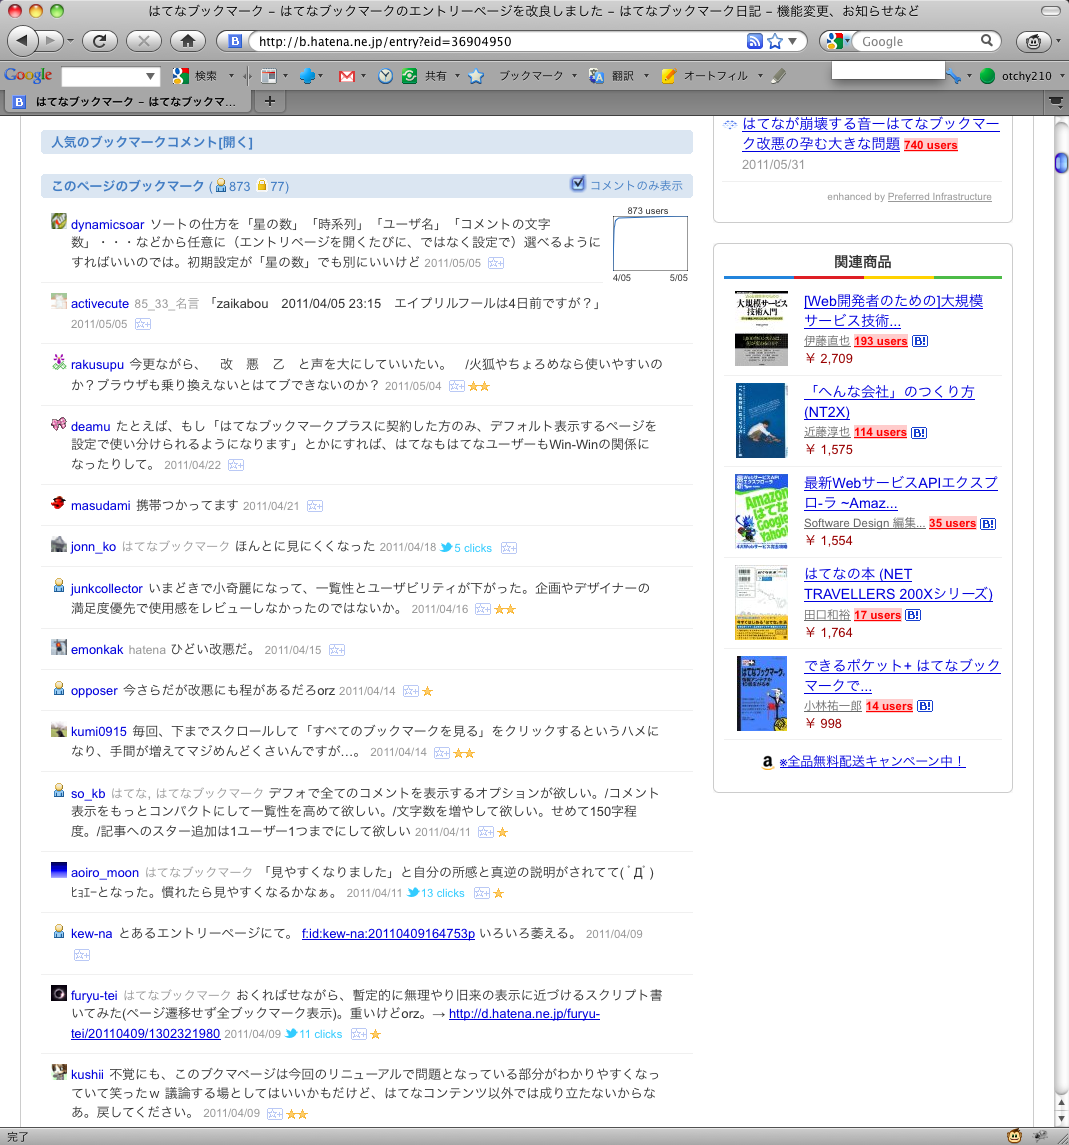The width and height of the screenshot is (1069, 1145).
Task: Open the dropdown arrow next to 検索
Action: pos(231,76)
